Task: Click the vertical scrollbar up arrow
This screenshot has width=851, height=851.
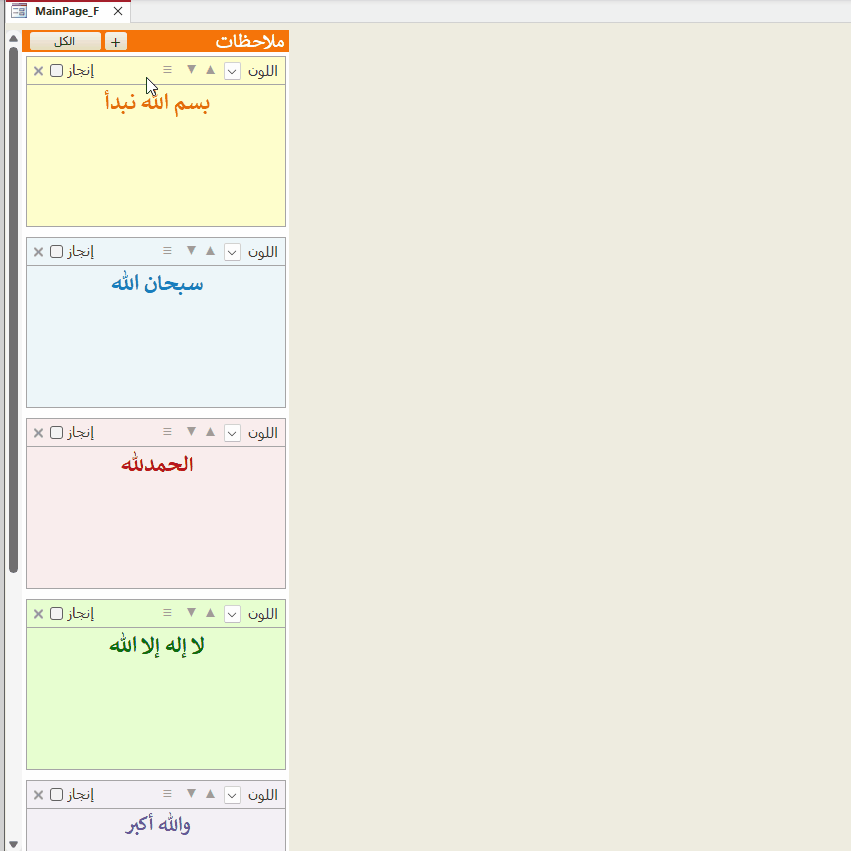Action: pyautogui.click(x=13, y=38)
